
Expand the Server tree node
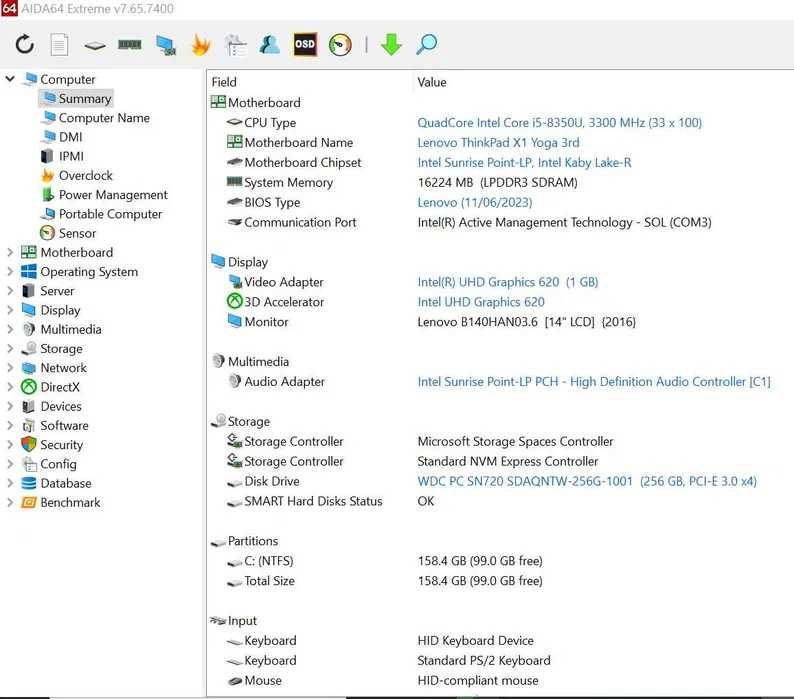click(x=10, y=291)
